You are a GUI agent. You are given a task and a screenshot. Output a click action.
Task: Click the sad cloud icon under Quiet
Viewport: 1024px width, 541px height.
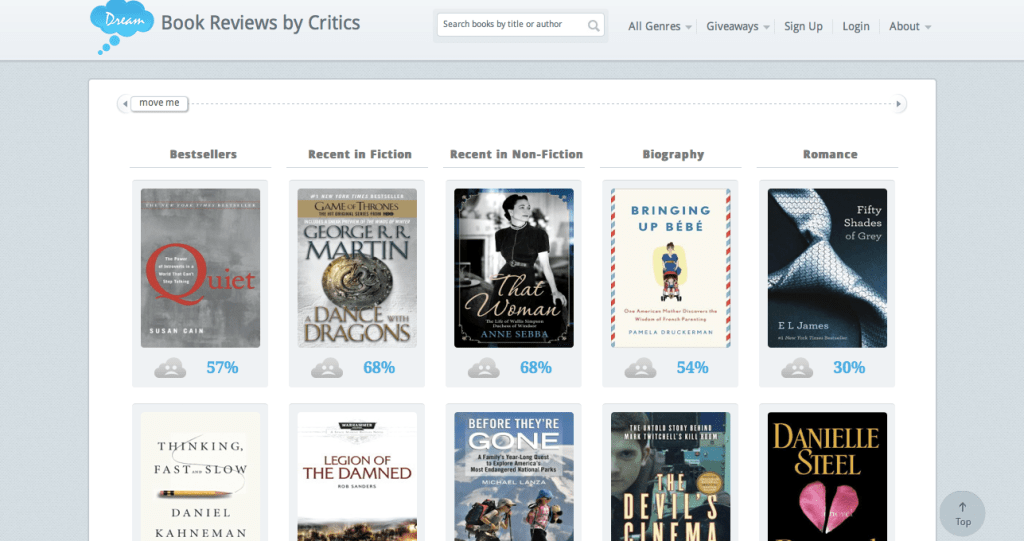[x=170, y=368]
